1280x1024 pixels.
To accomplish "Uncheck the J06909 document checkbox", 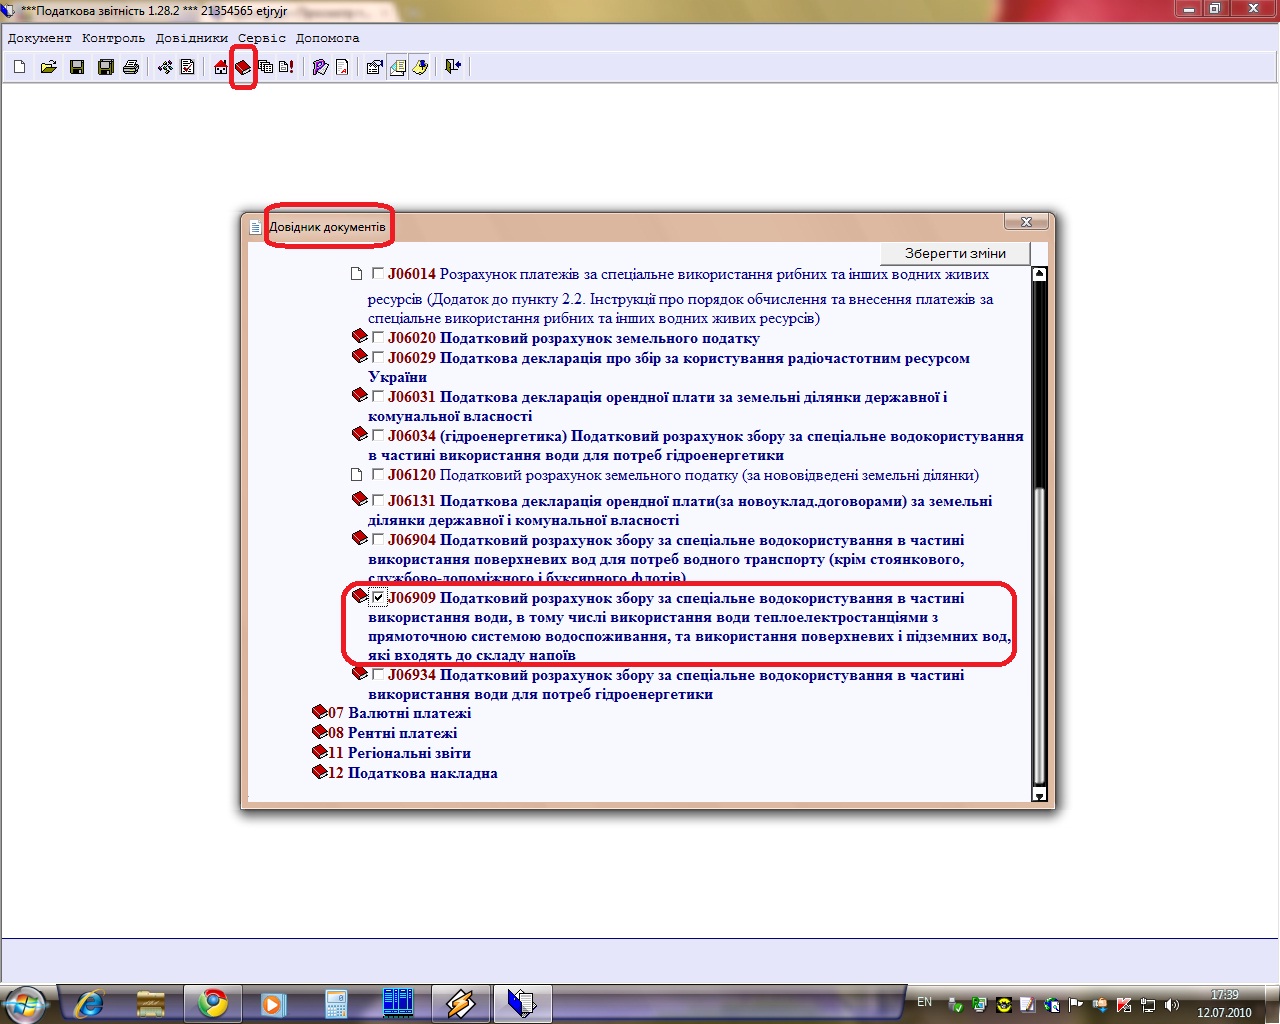I will [378, 597].
